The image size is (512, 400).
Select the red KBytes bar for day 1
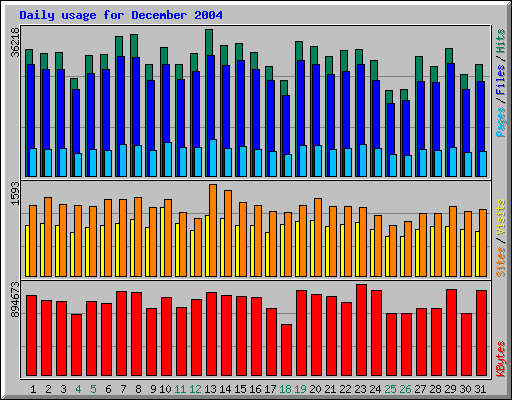(x=31, y=335)
